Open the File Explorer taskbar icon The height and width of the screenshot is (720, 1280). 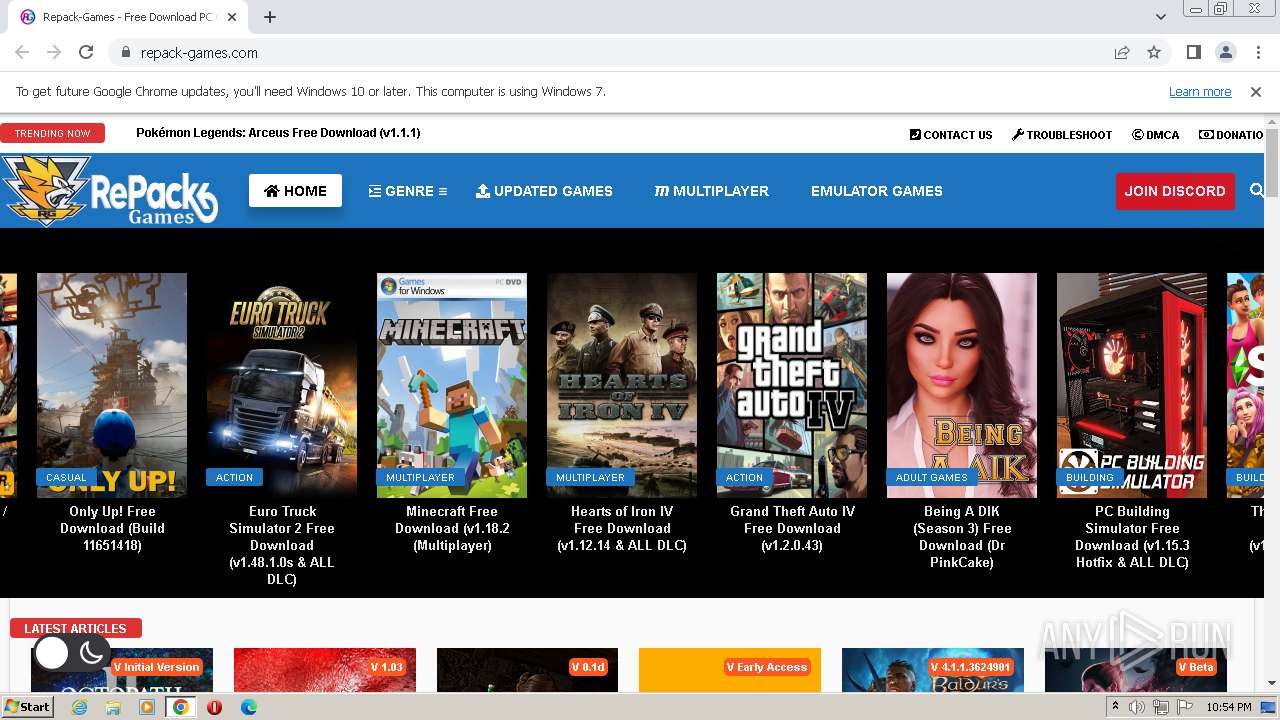[113, 707]
